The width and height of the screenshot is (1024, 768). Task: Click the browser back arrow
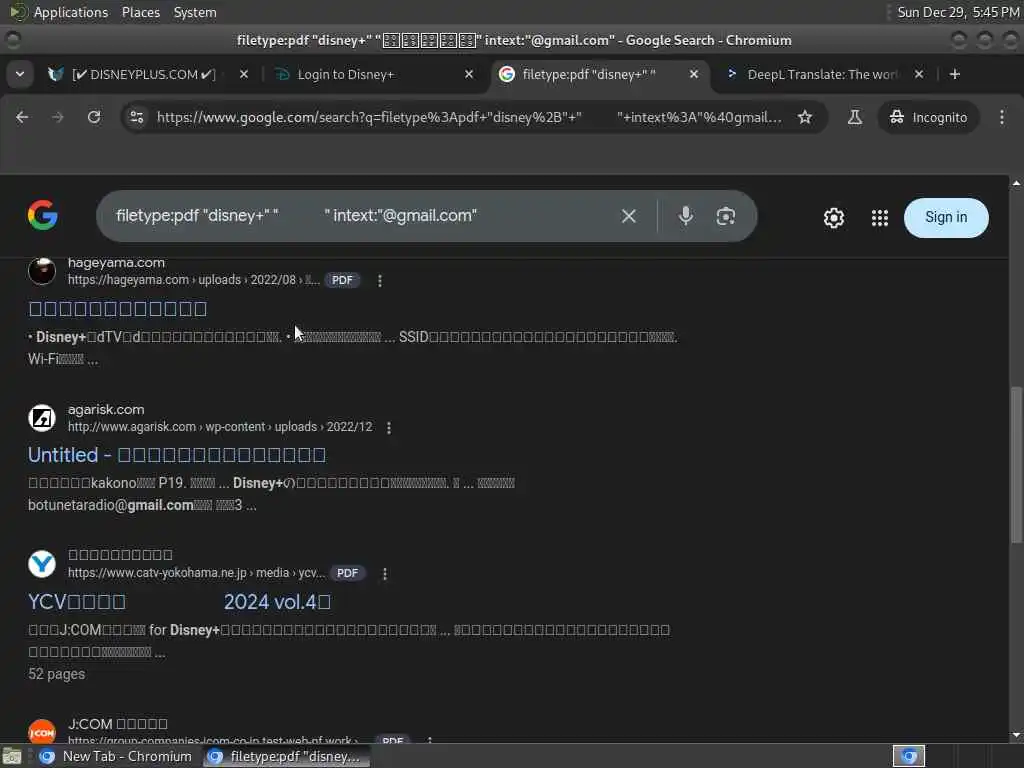click(22, 117)
